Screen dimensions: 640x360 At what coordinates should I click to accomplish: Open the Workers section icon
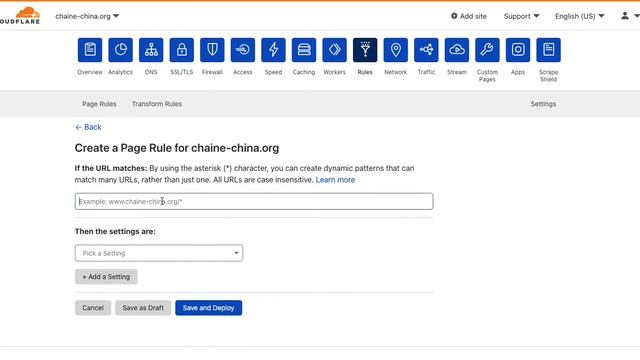point(334,50)
